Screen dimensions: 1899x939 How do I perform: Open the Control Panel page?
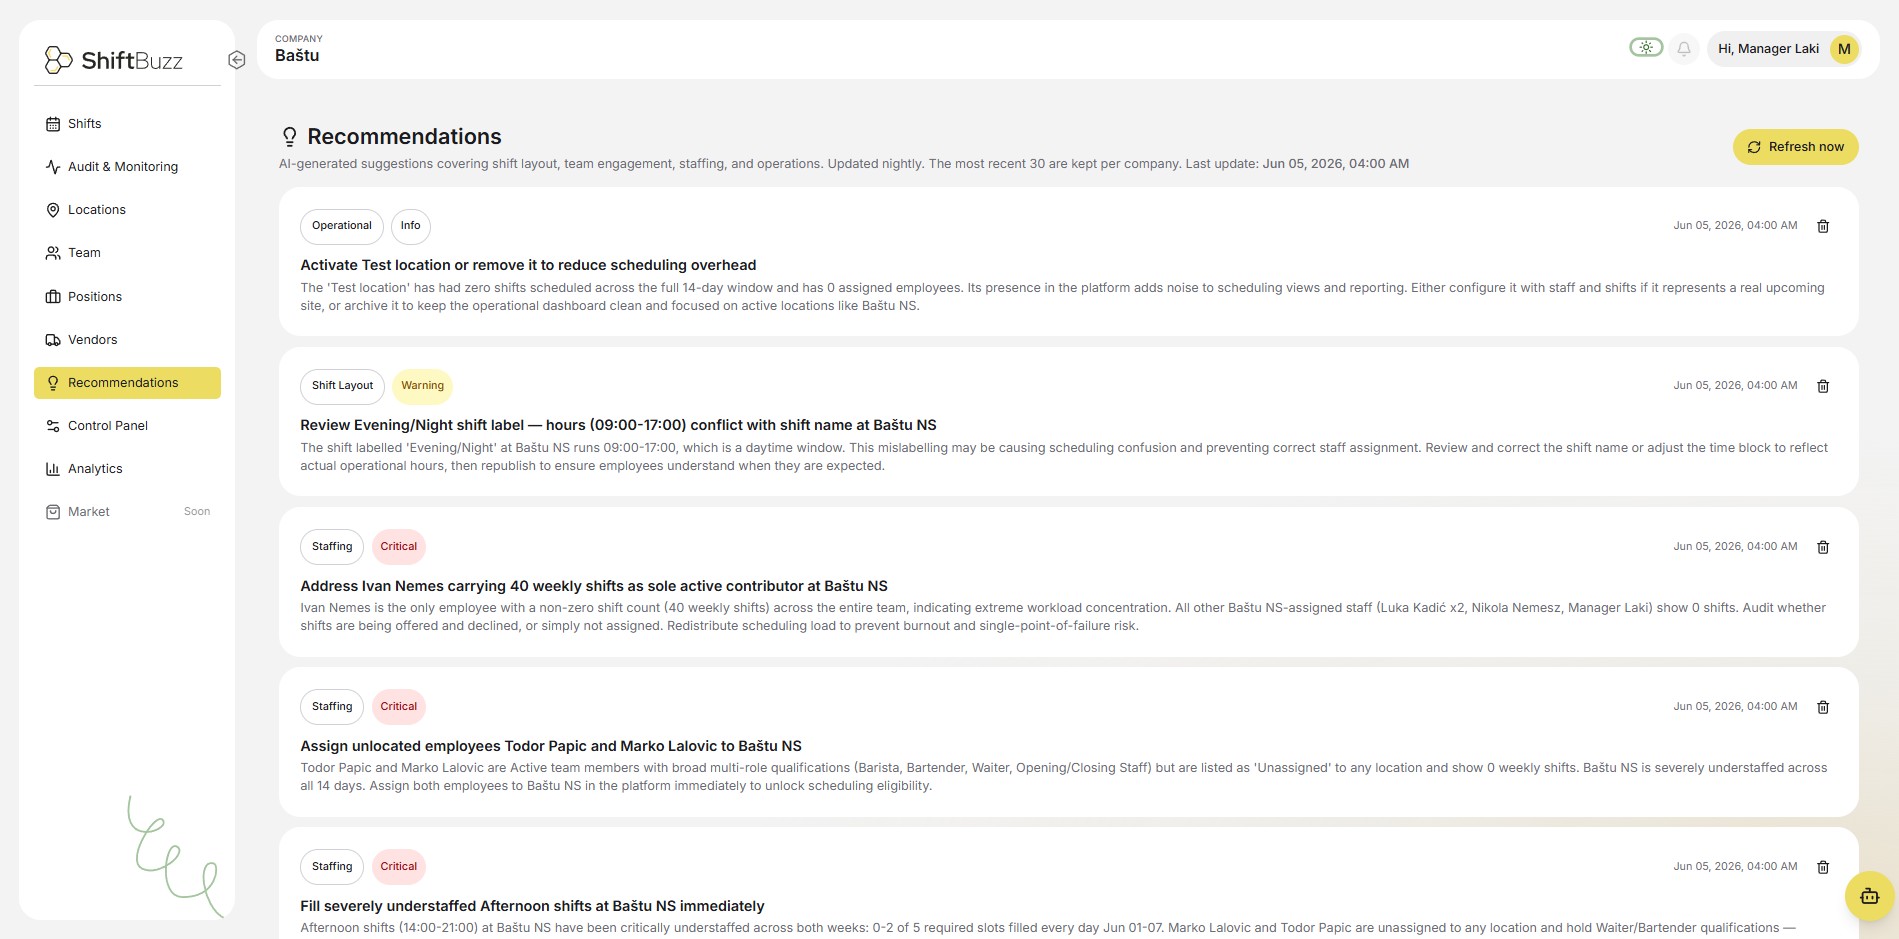tap(127, 426)
